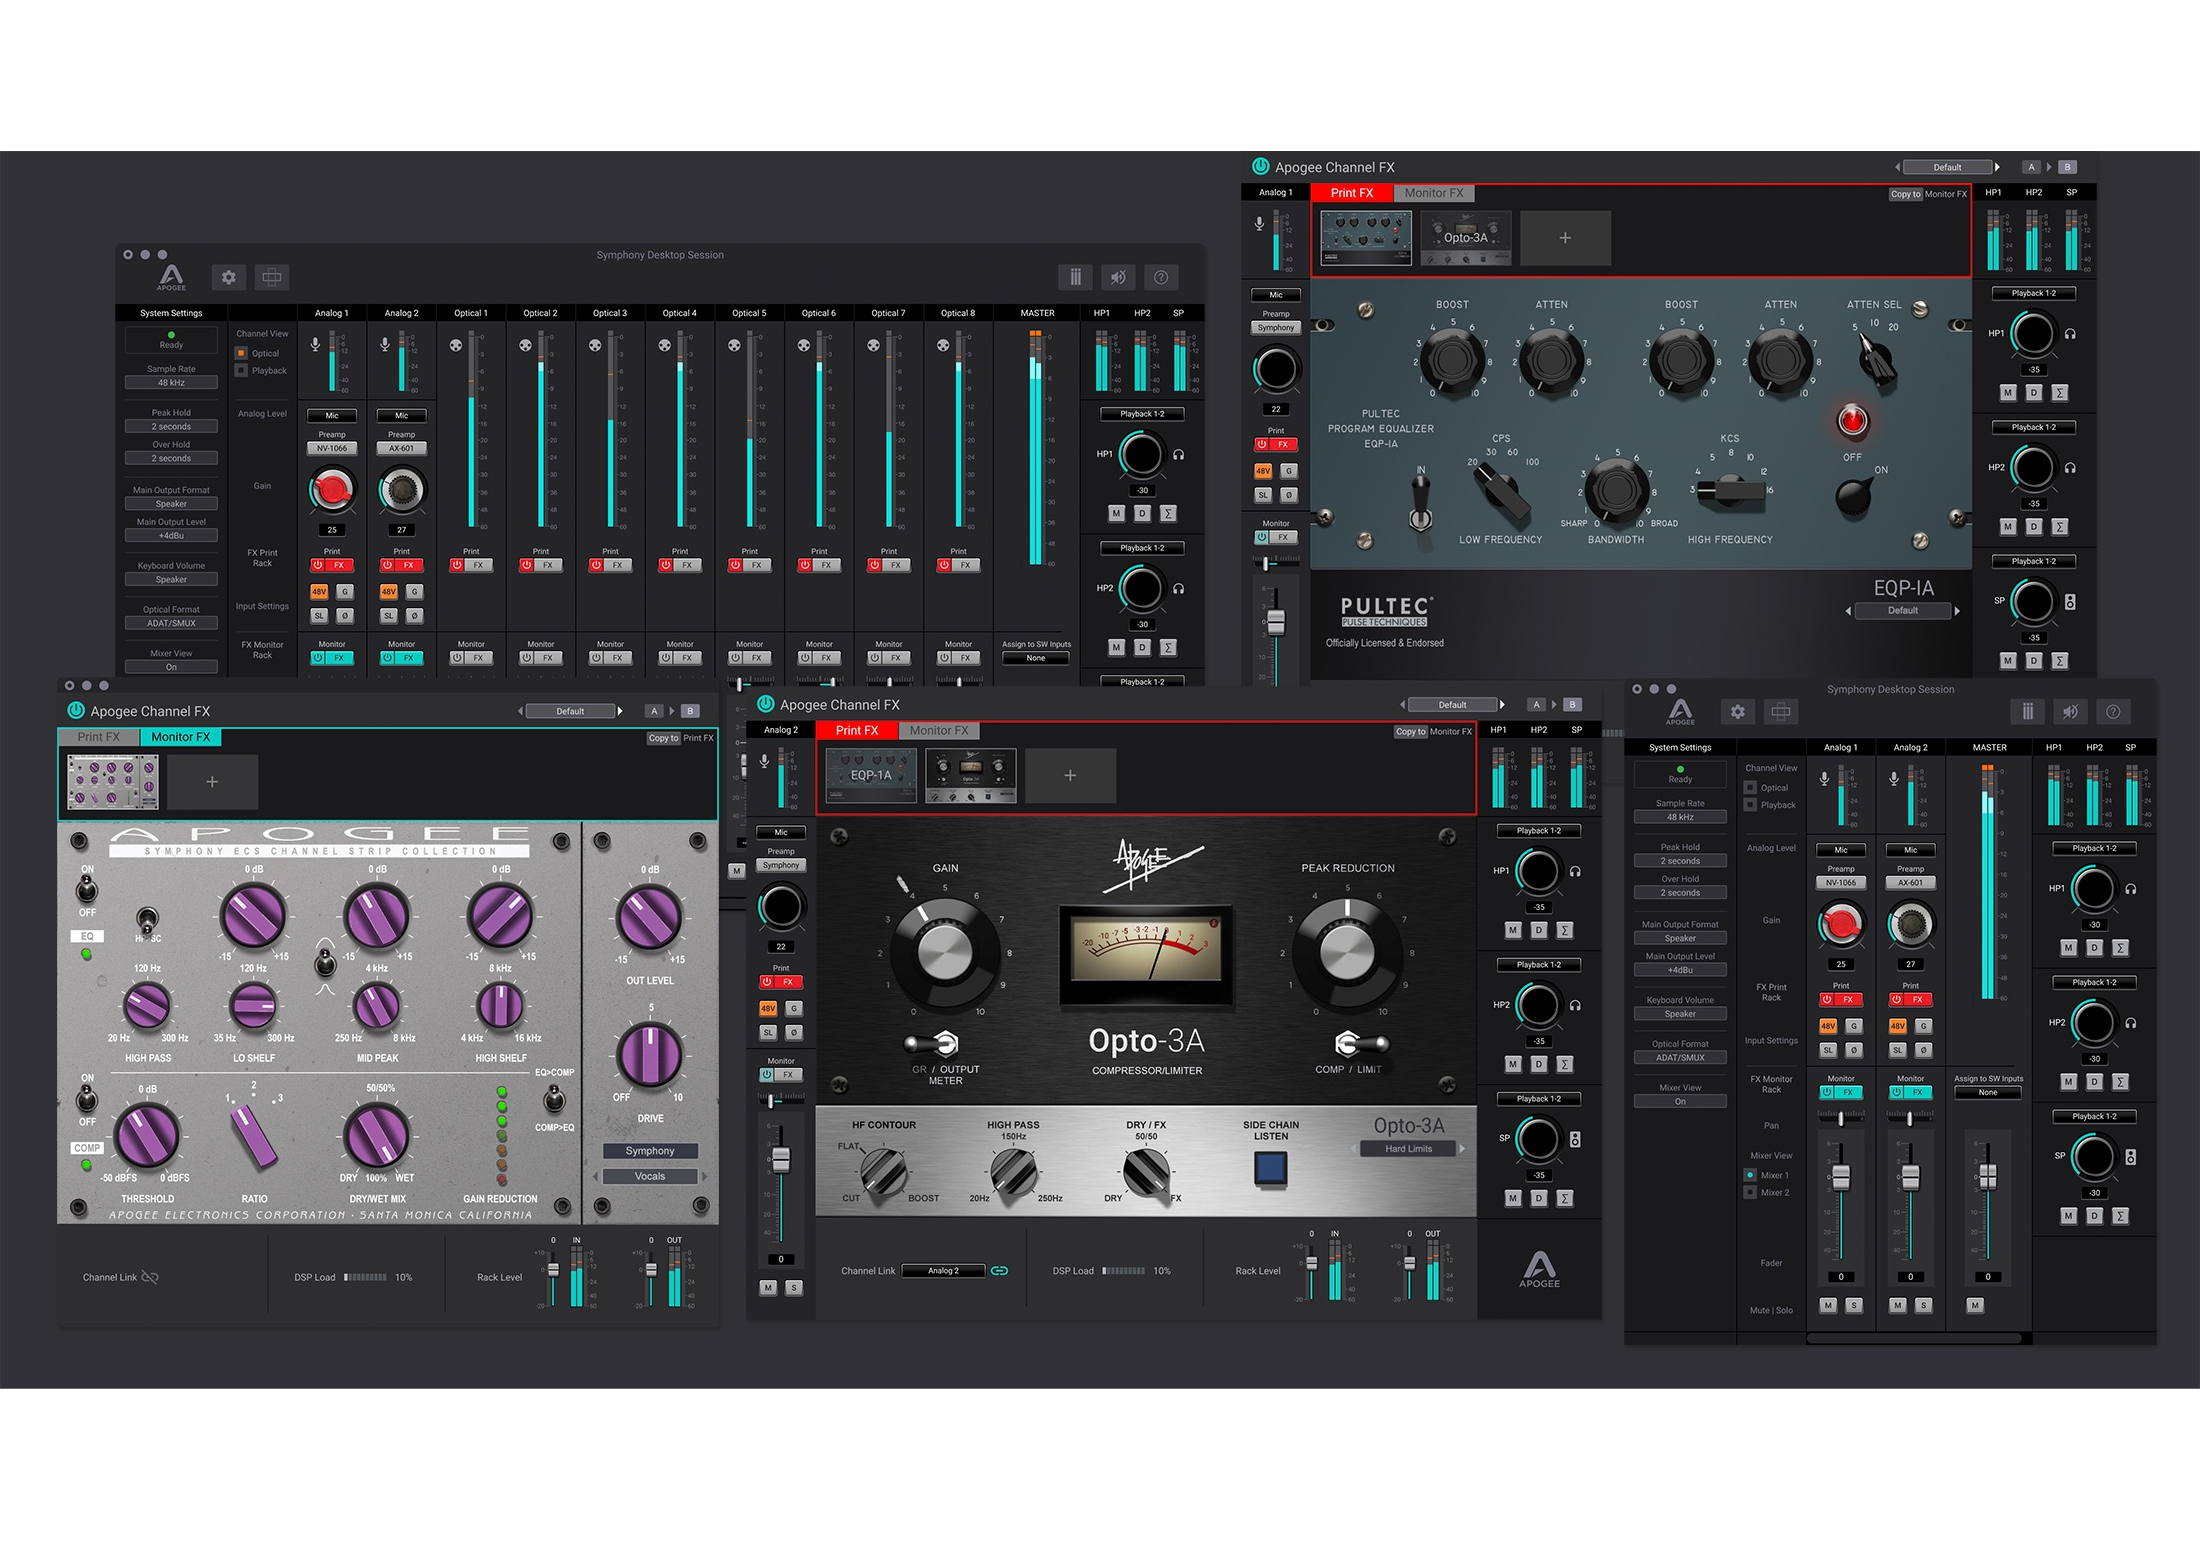Open the Analog 2 Channel Link dropdown in the Opto-3A window
This screenshot has height=1541, width=2200.
943,1271
